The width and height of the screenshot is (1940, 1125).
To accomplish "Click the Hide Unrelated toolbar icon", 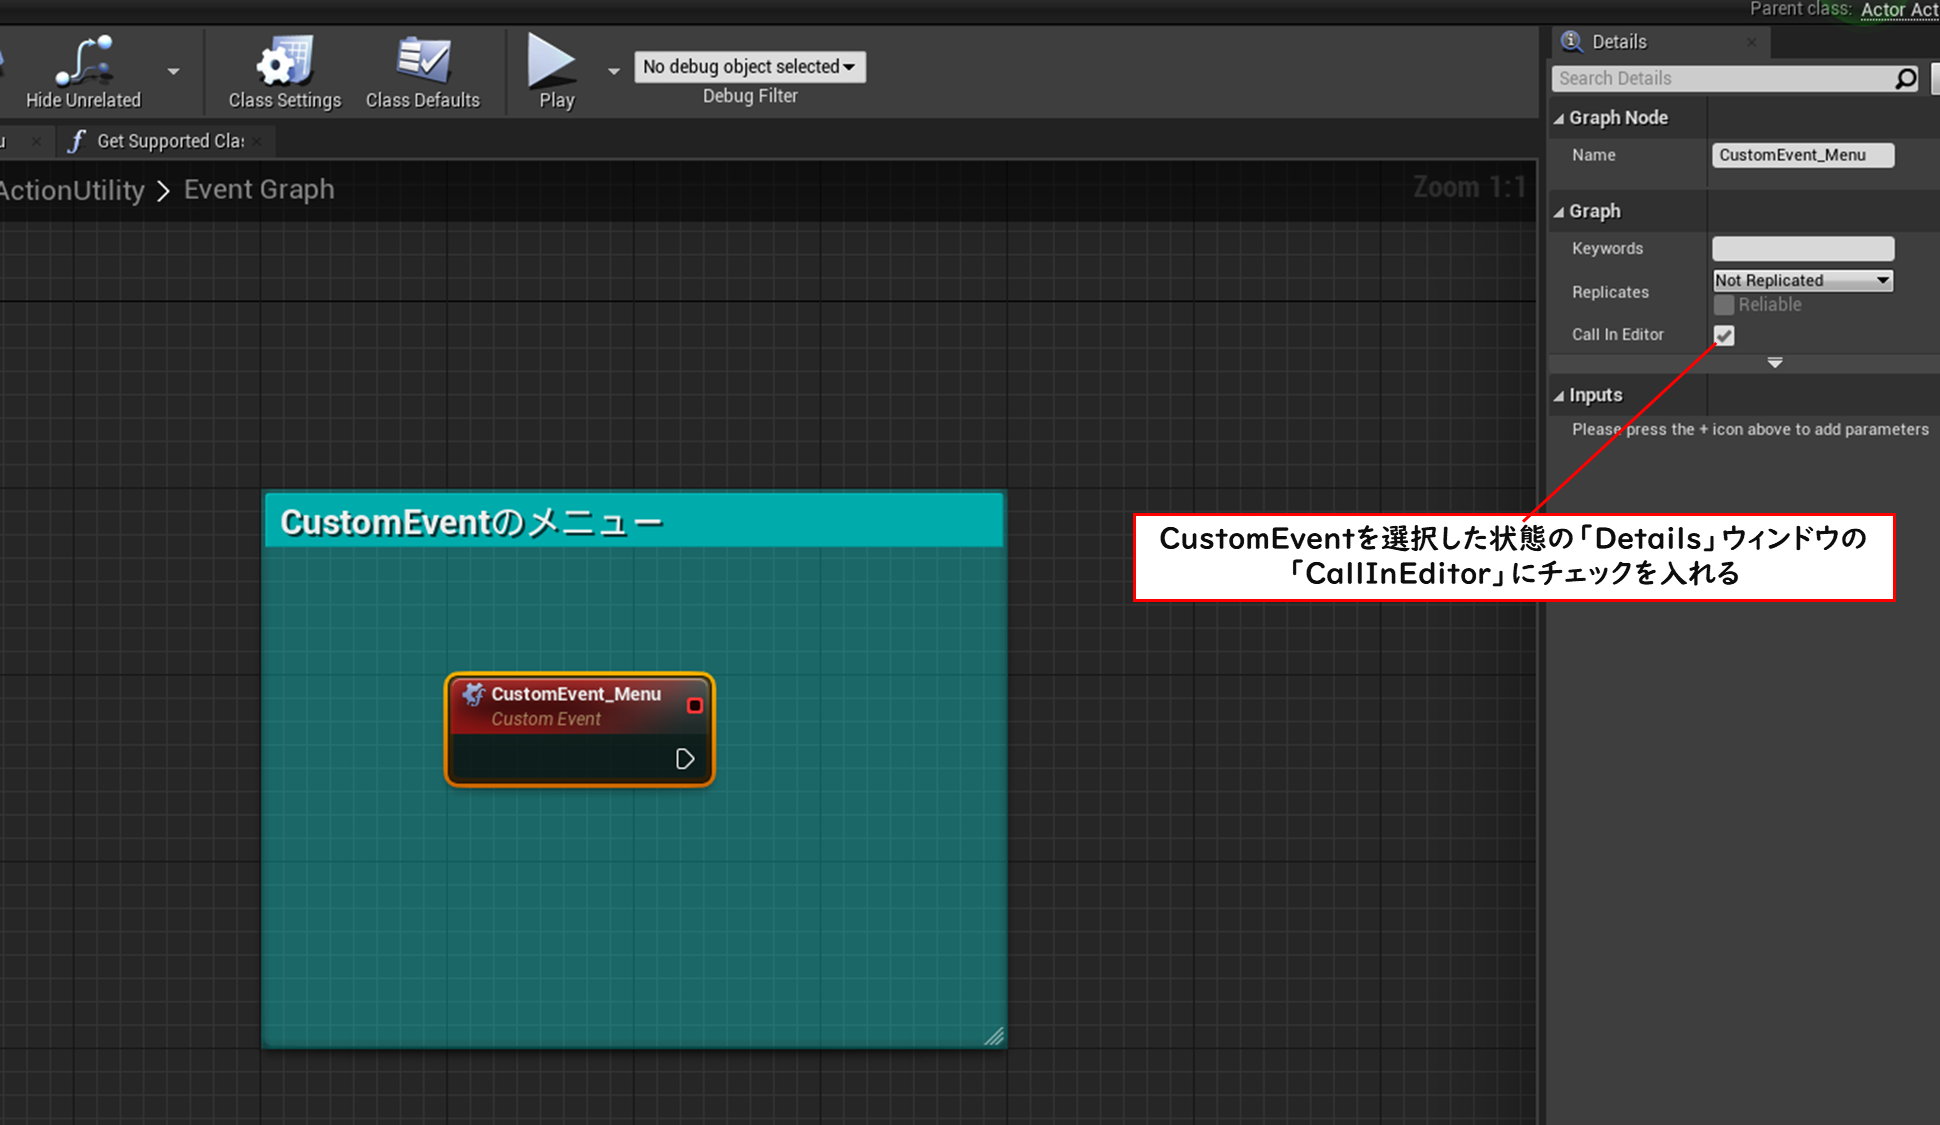I will tap(84, 72).
